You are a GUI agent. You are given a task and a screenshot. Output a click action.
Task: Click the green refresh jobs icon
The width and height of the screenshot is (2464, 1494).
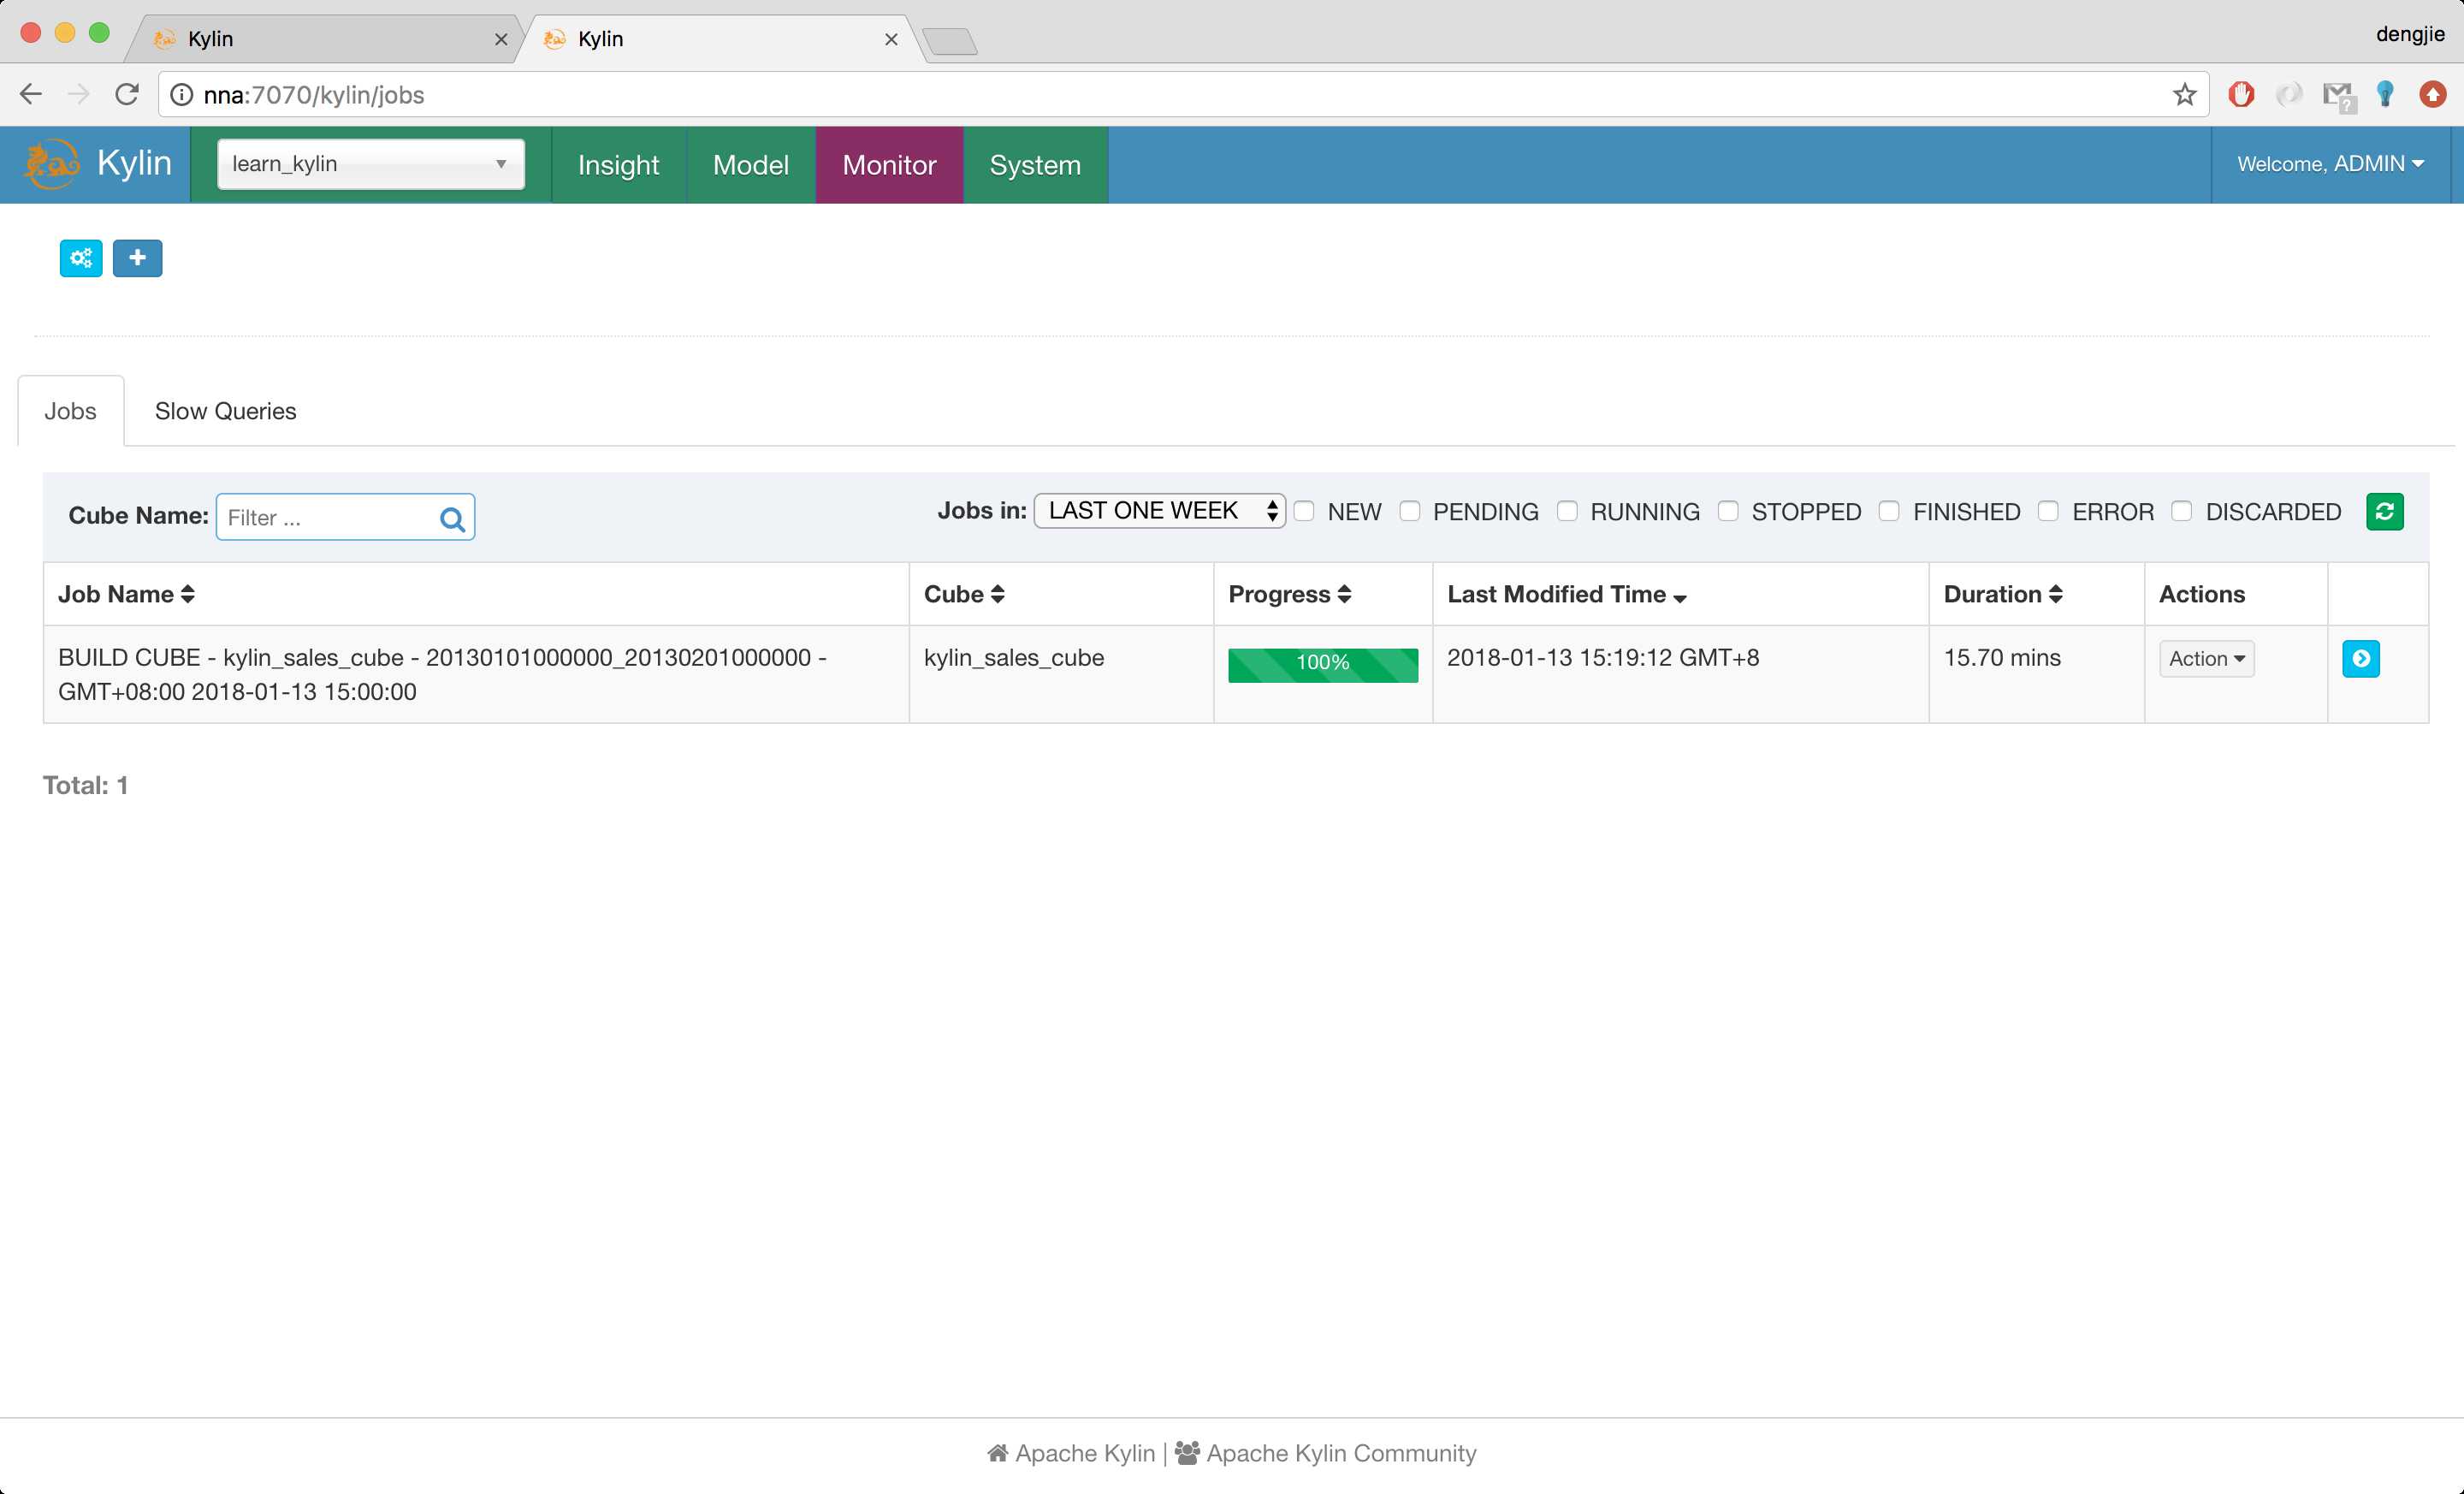click(x=2384, y=512)
